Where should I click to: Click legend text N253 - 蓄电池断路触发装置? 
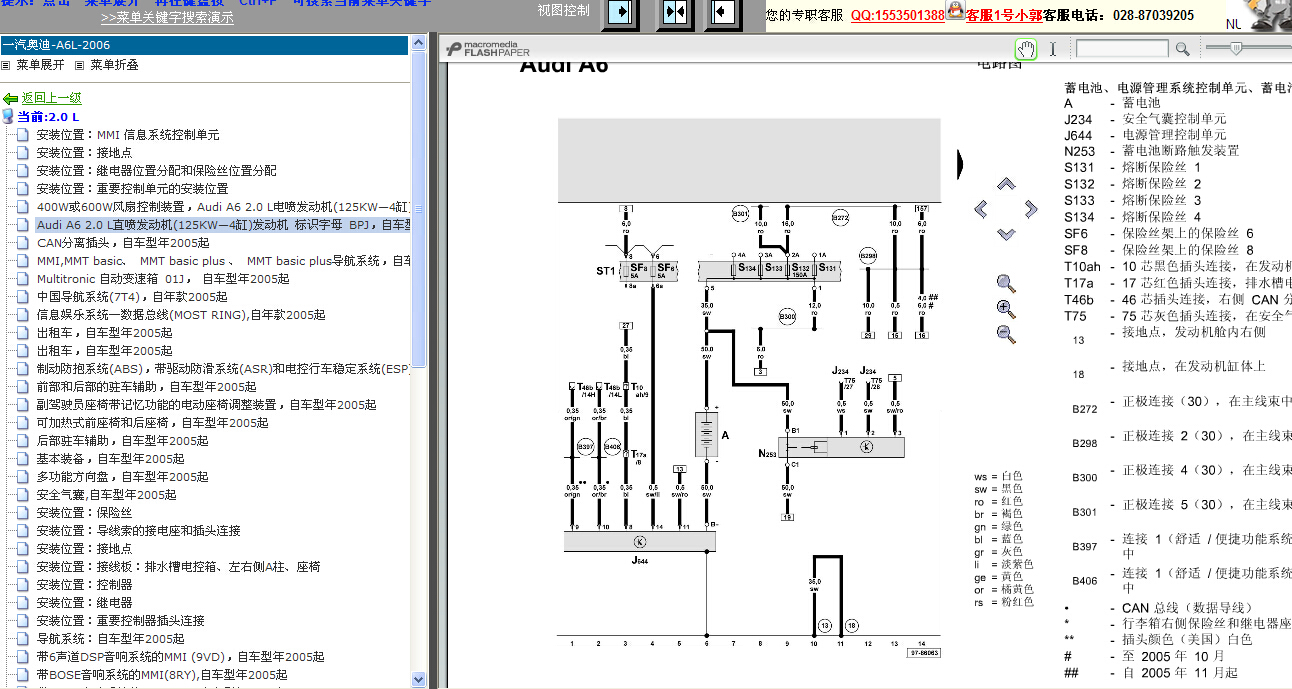point(1151,151)
